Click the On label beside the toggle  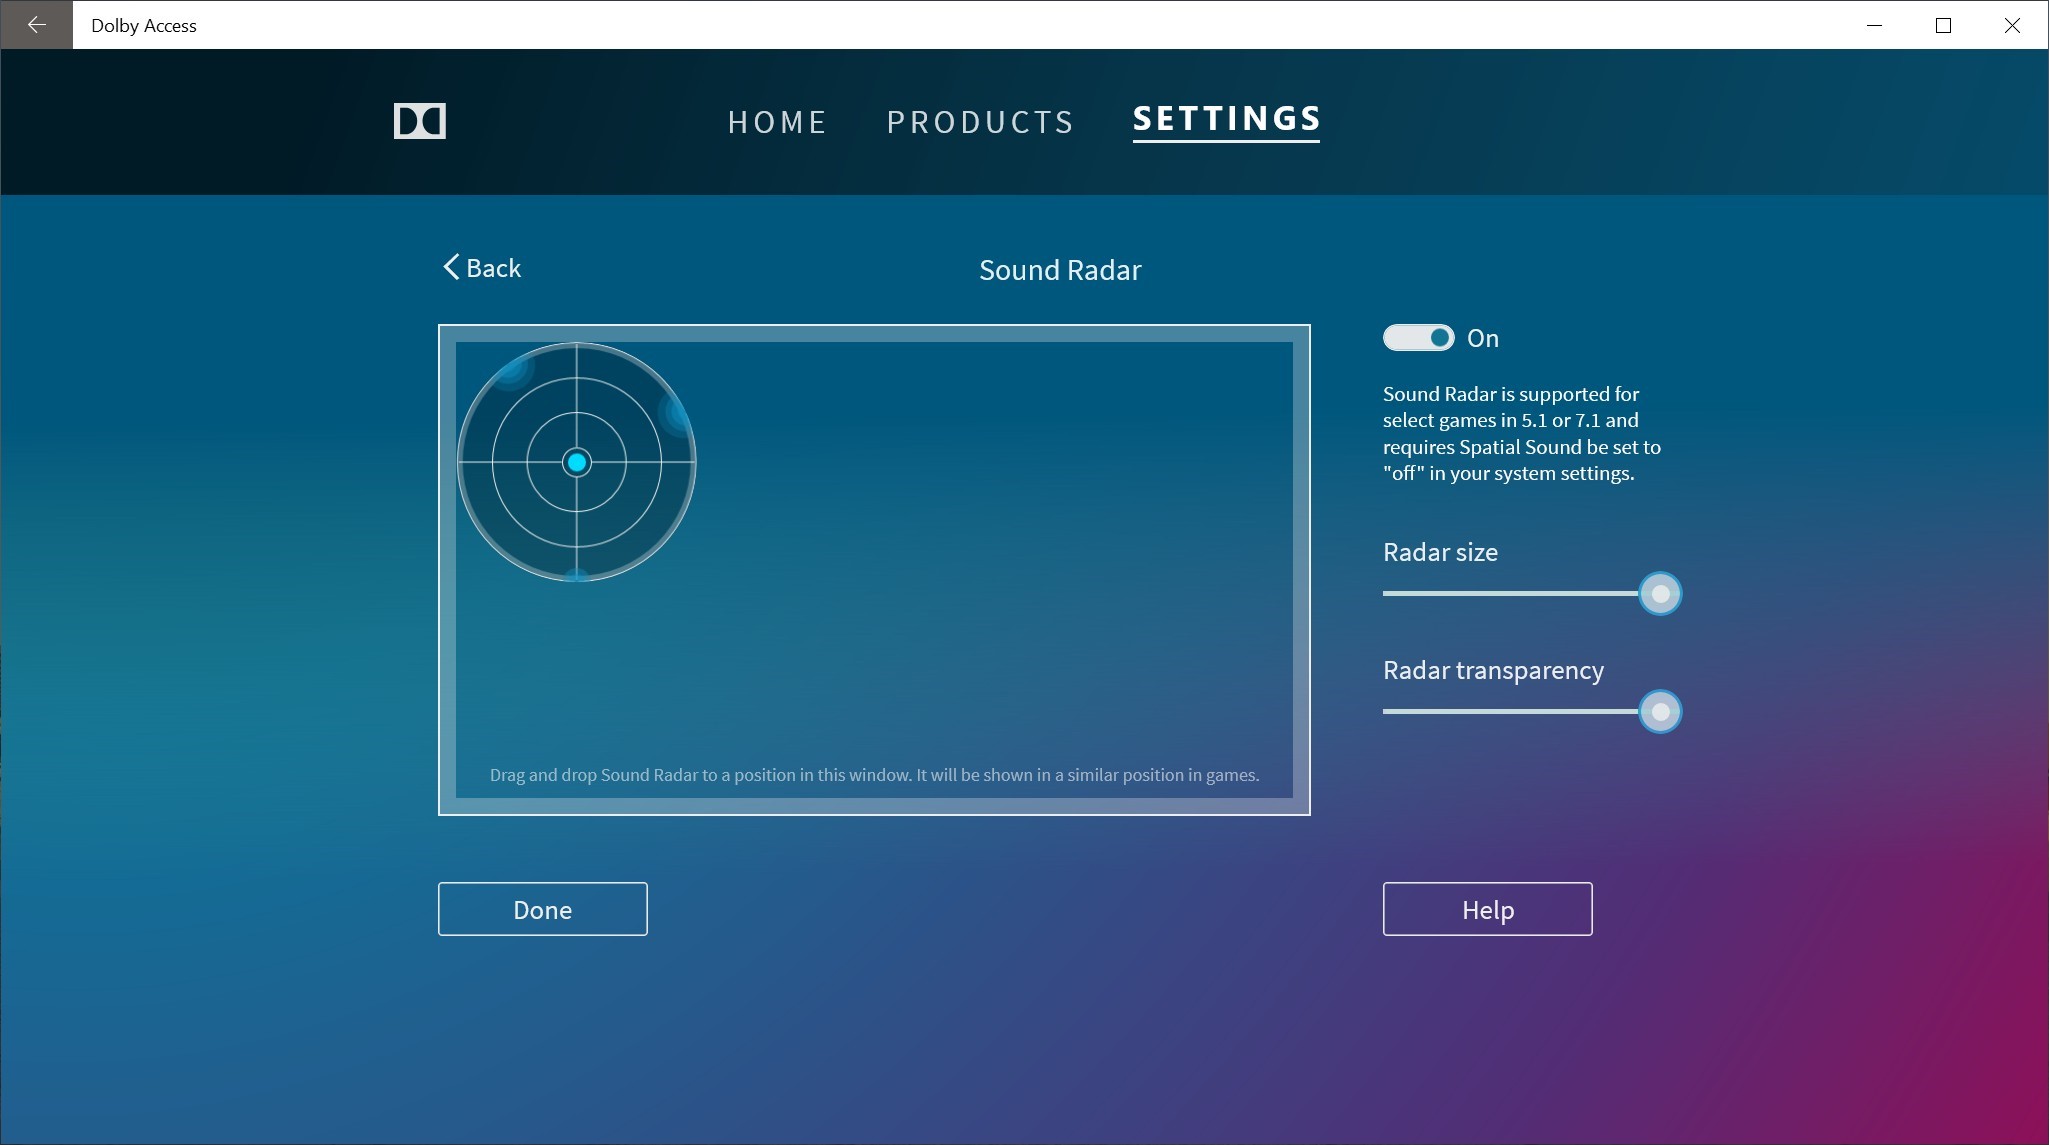click(x=1482, y=338)
